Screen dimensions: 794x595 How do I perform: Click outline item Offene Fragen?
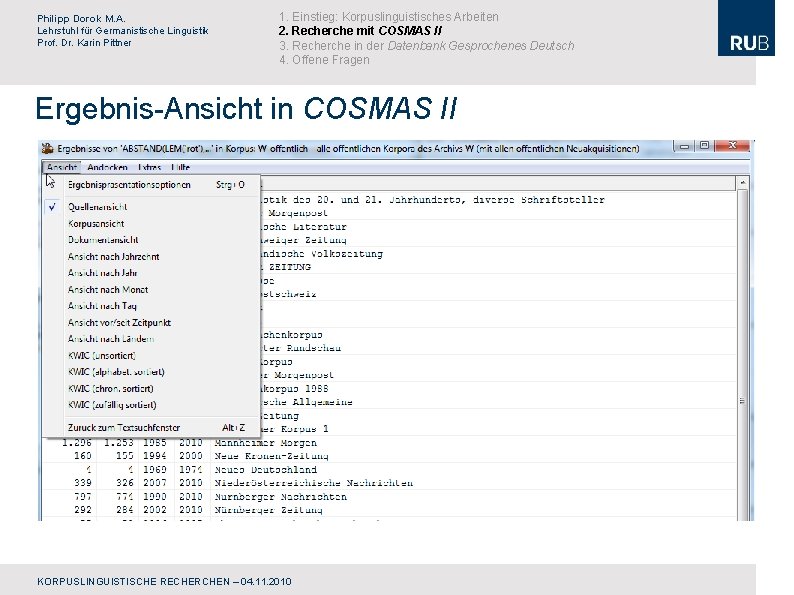click(324, 60)
